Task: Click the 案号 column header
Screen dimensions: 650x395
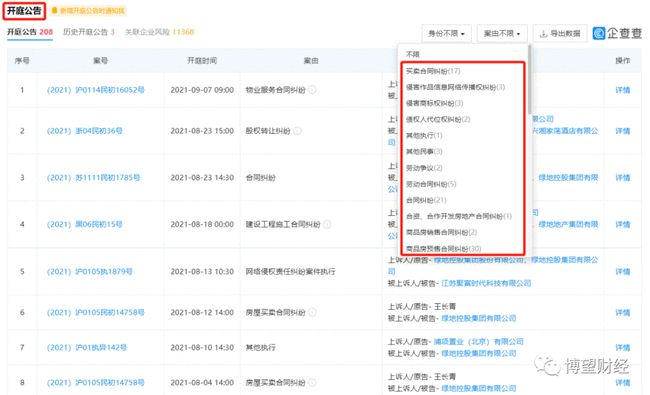Action: coord(100,61)
